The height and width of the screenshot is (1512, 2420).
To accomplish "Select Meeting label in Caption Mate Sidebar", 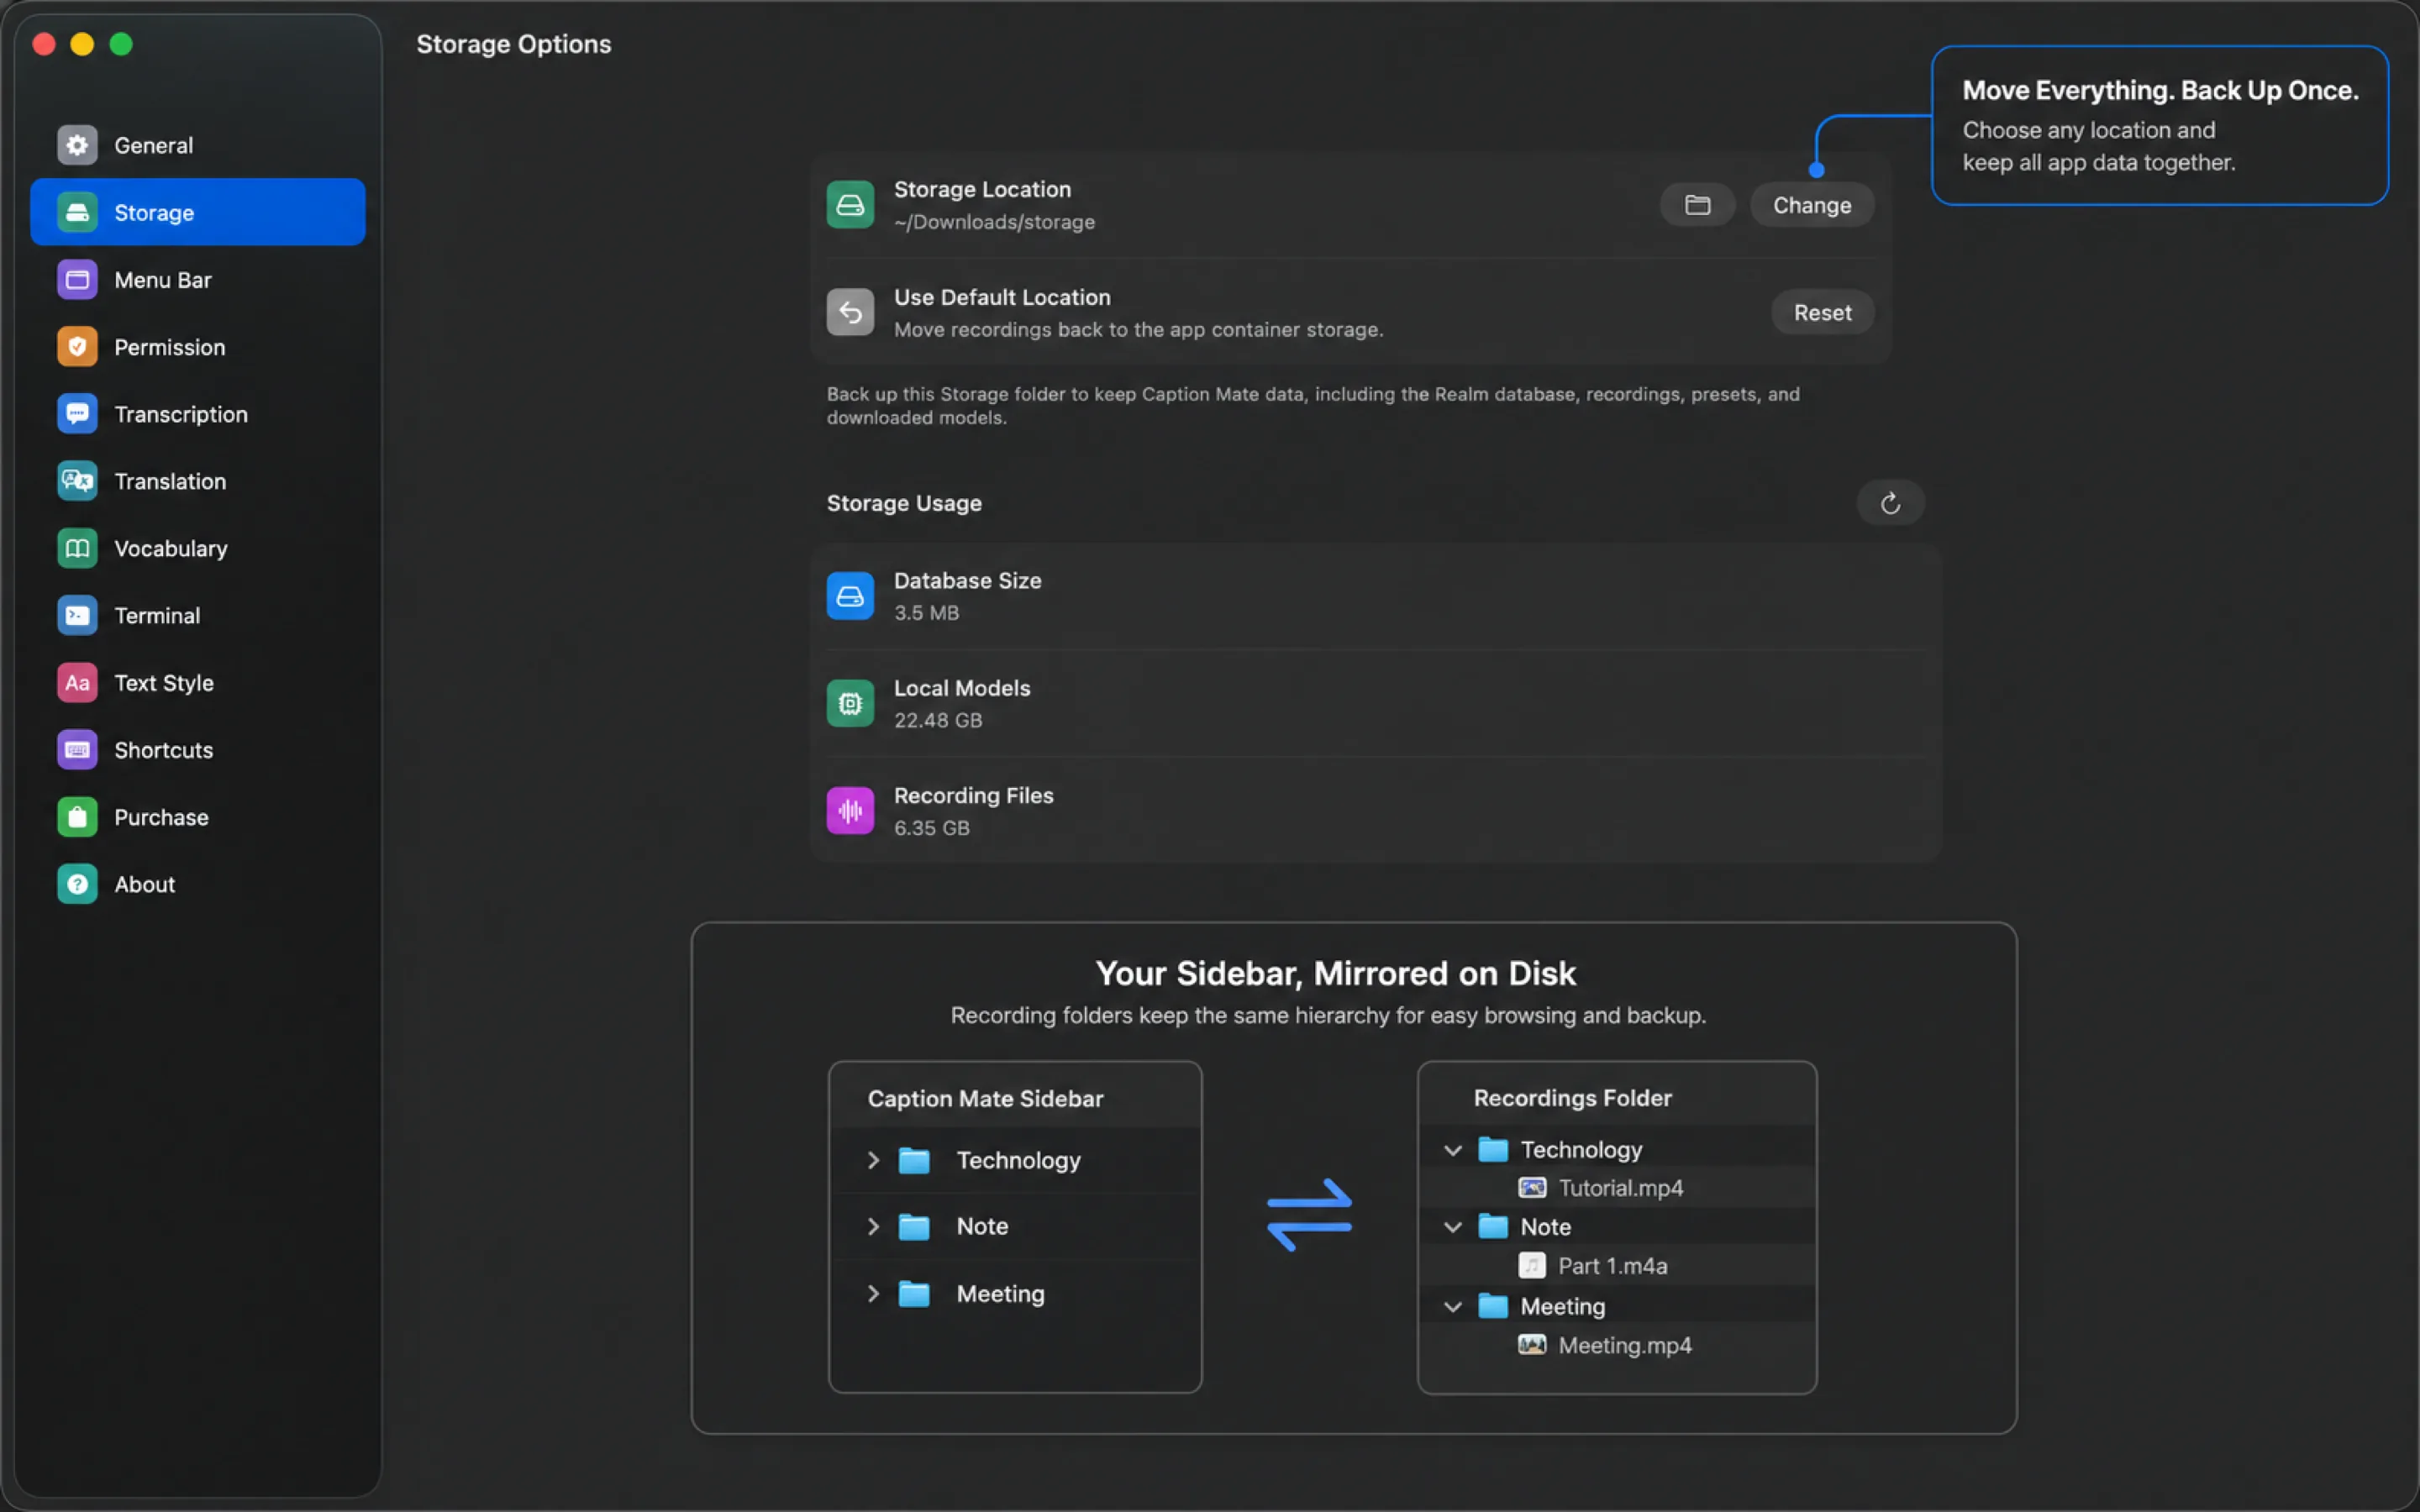I will point(1000,1294).
